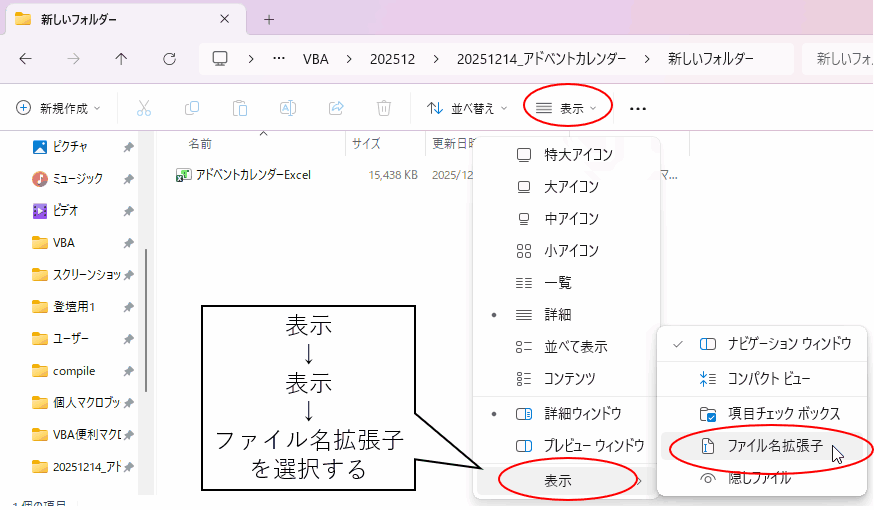Open the 登壇用1 folder
The image size is (874, 510).
74,307
